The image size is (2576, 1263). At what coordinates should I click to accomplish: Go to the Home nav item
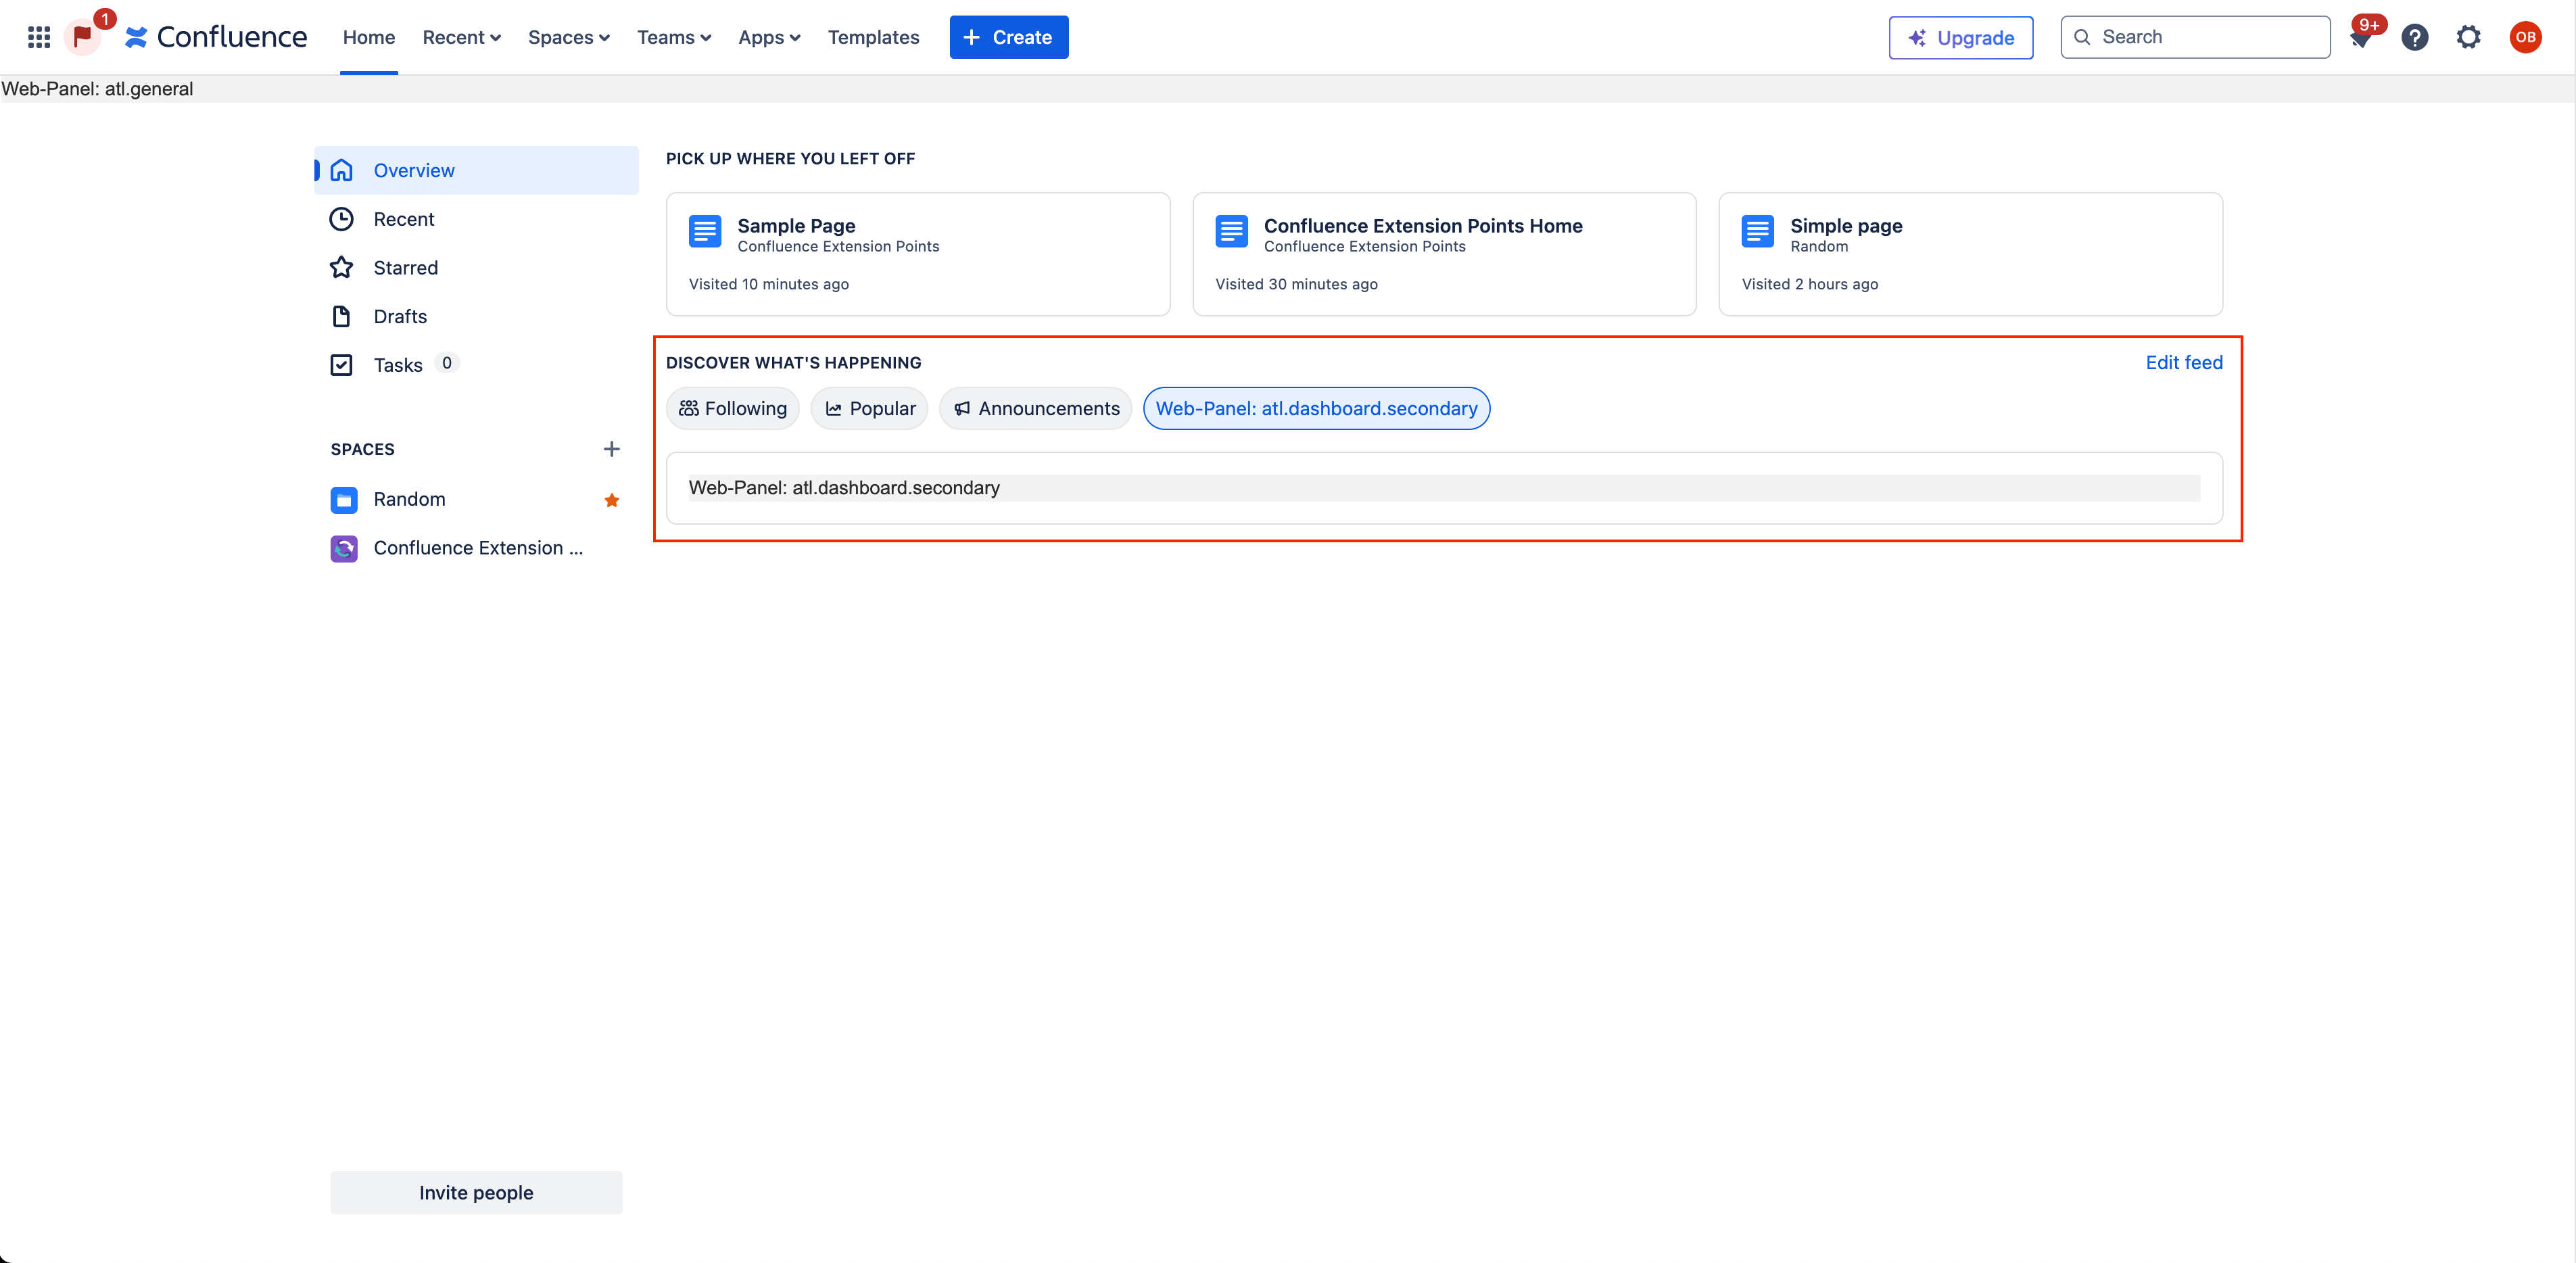point(368,37)
